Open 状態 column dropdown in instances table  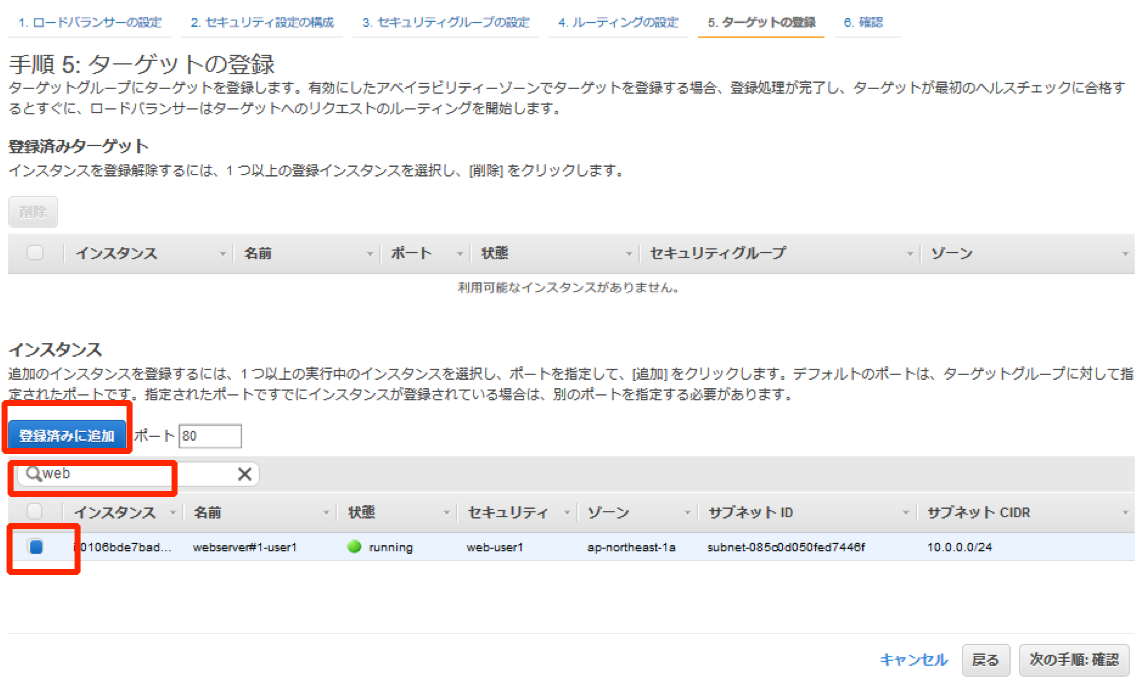click(447, 513)
